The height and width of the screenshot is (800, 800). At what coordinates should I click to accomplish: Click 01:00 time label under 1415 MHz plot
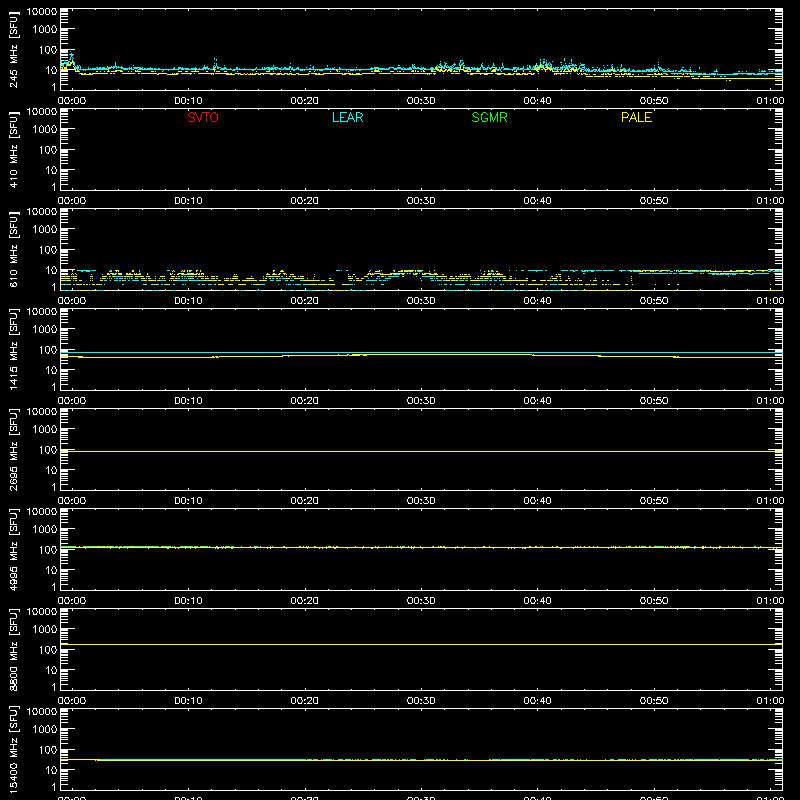click(x=770, y=401)
